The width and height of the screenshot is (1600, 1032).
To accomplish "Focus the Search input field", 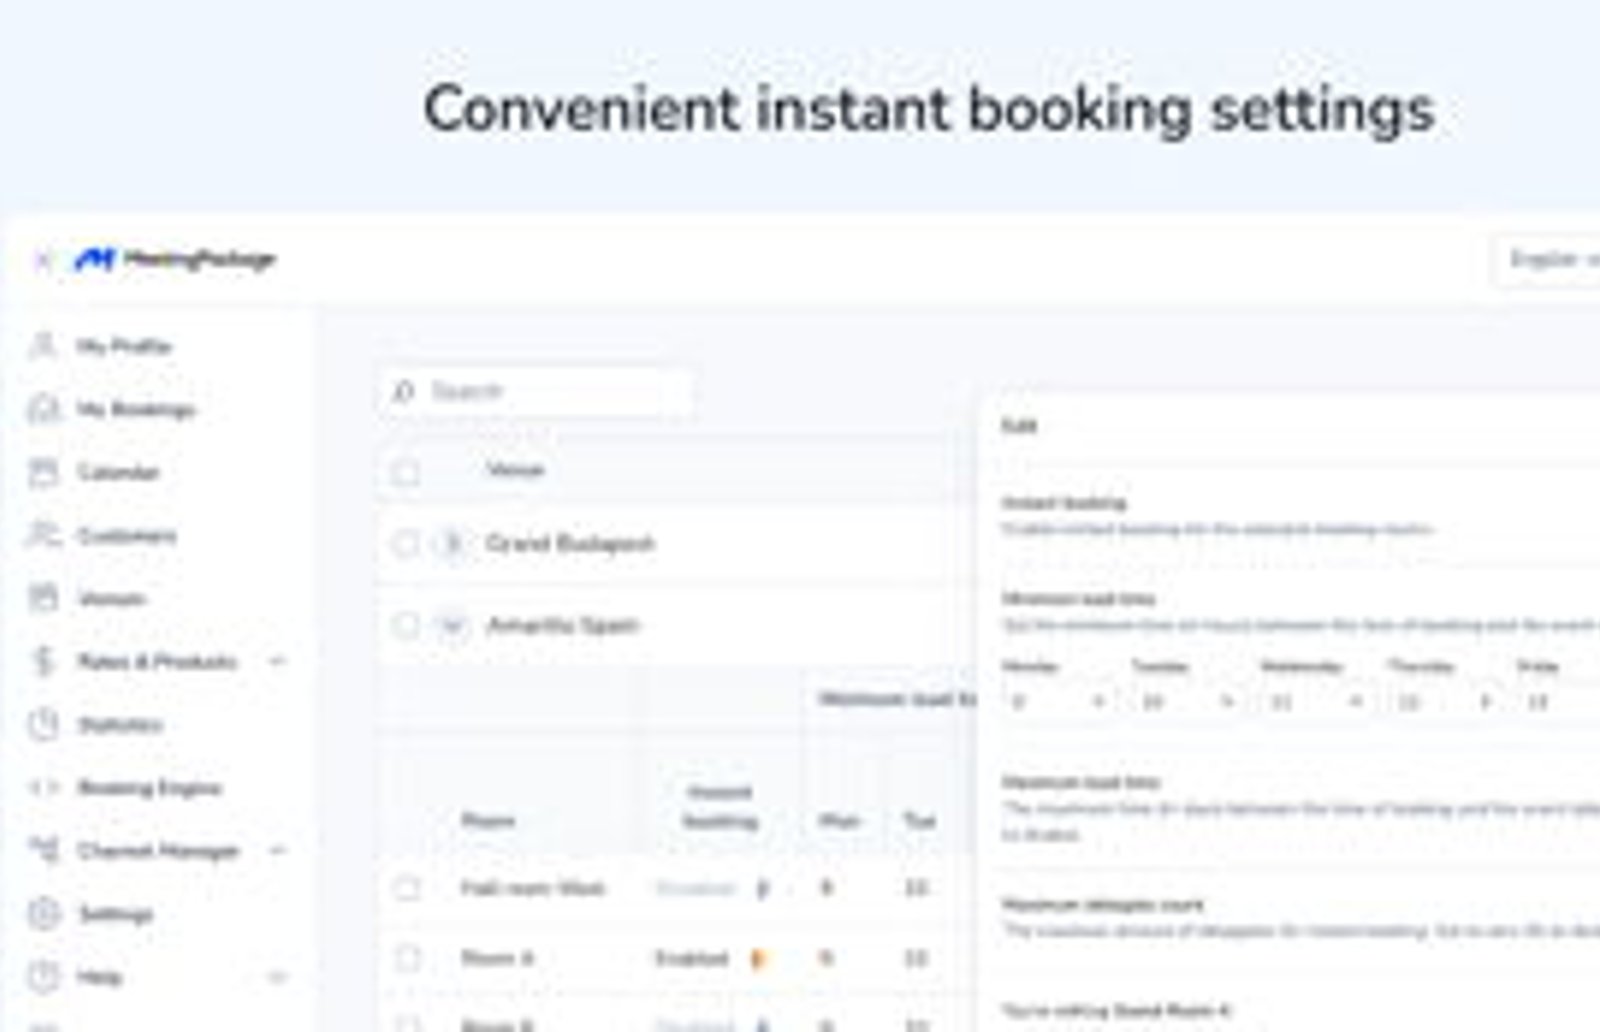I will pos(536,391).
